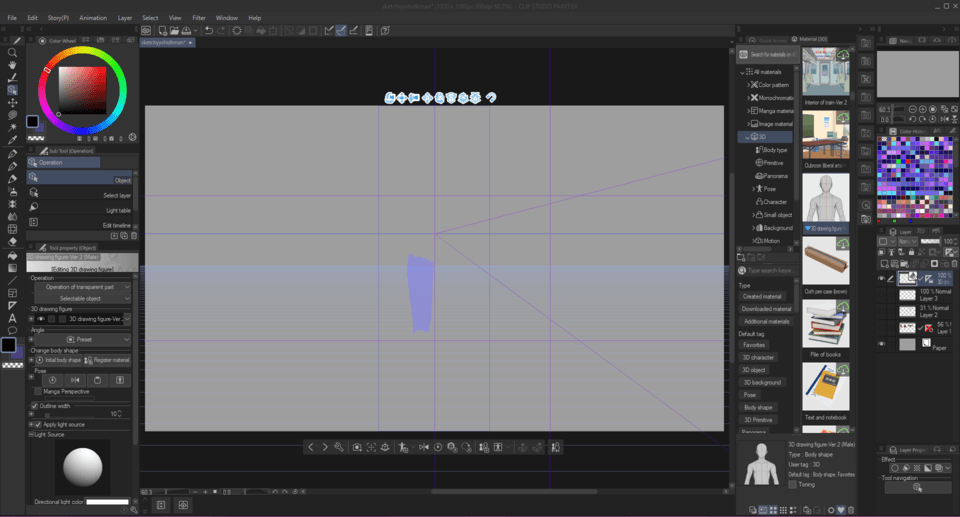Toggle visibility of Layer 2
This screenshot has height=517, width=960.
pyautogui.click(x=882, y=311)
